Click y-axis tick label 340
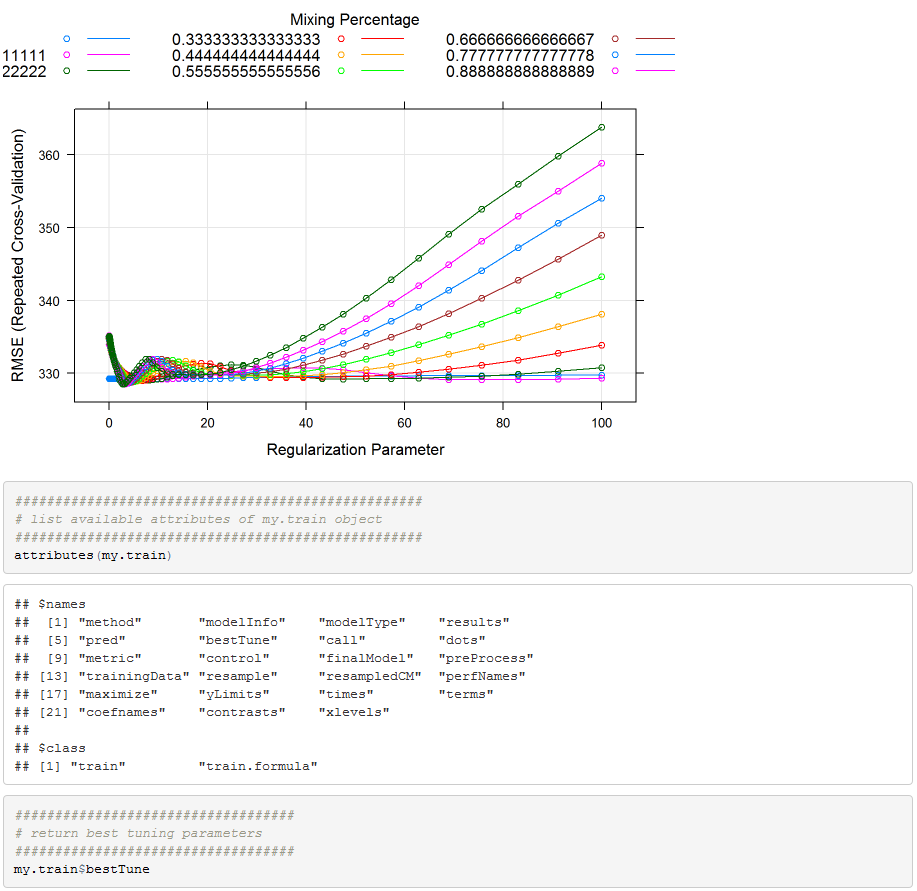 coord(49,301)
